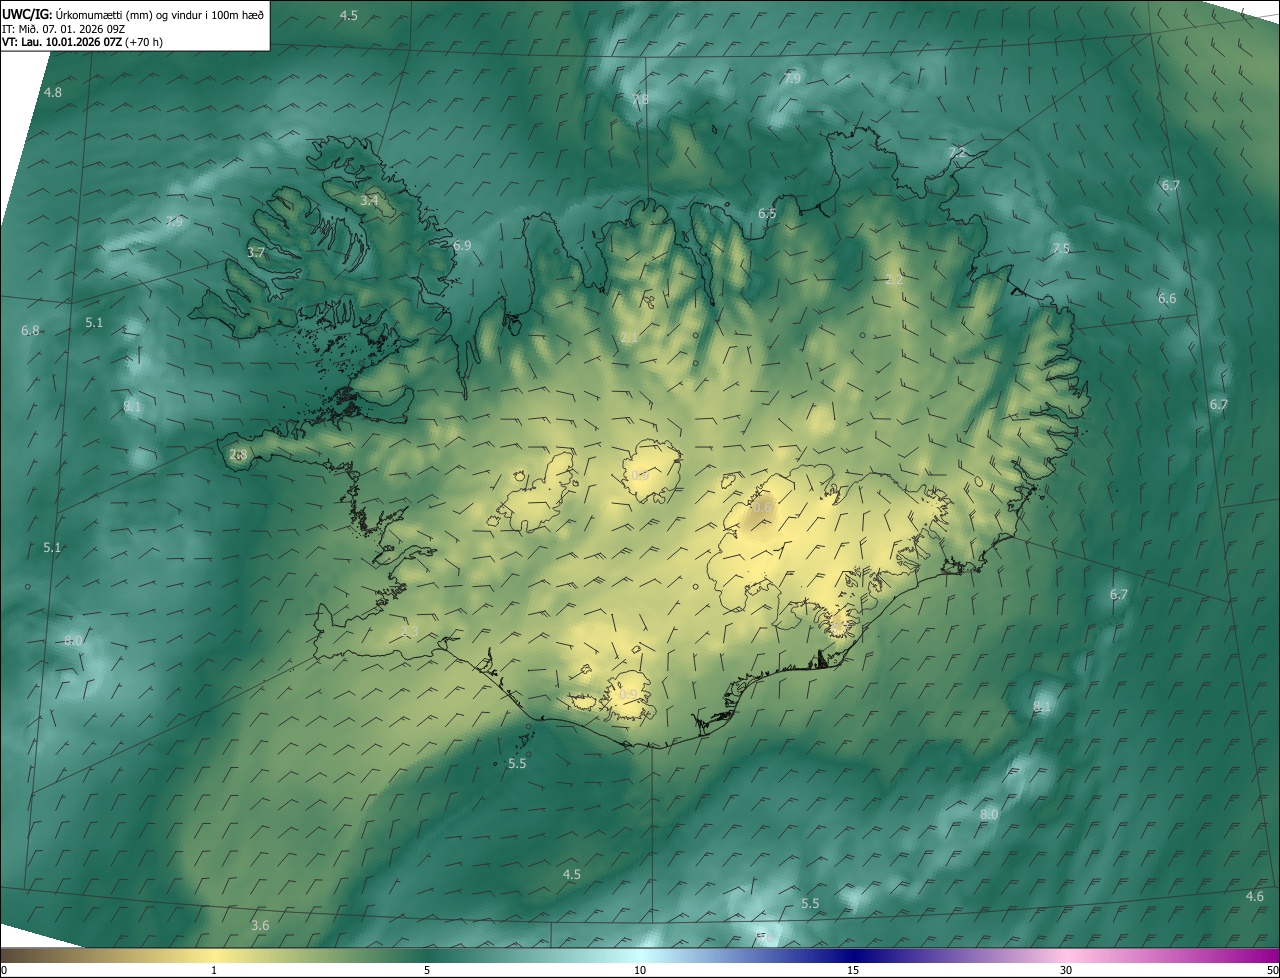Click the 15 label on the color legend

tap(853, 970)
